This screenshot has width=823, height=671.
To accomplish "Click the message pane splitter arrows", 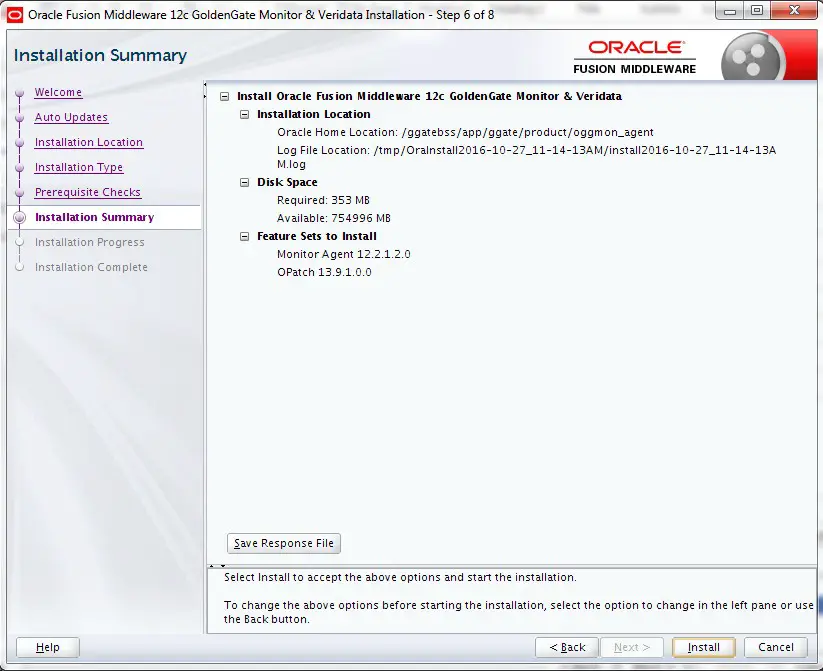I will tap(217, 566).
